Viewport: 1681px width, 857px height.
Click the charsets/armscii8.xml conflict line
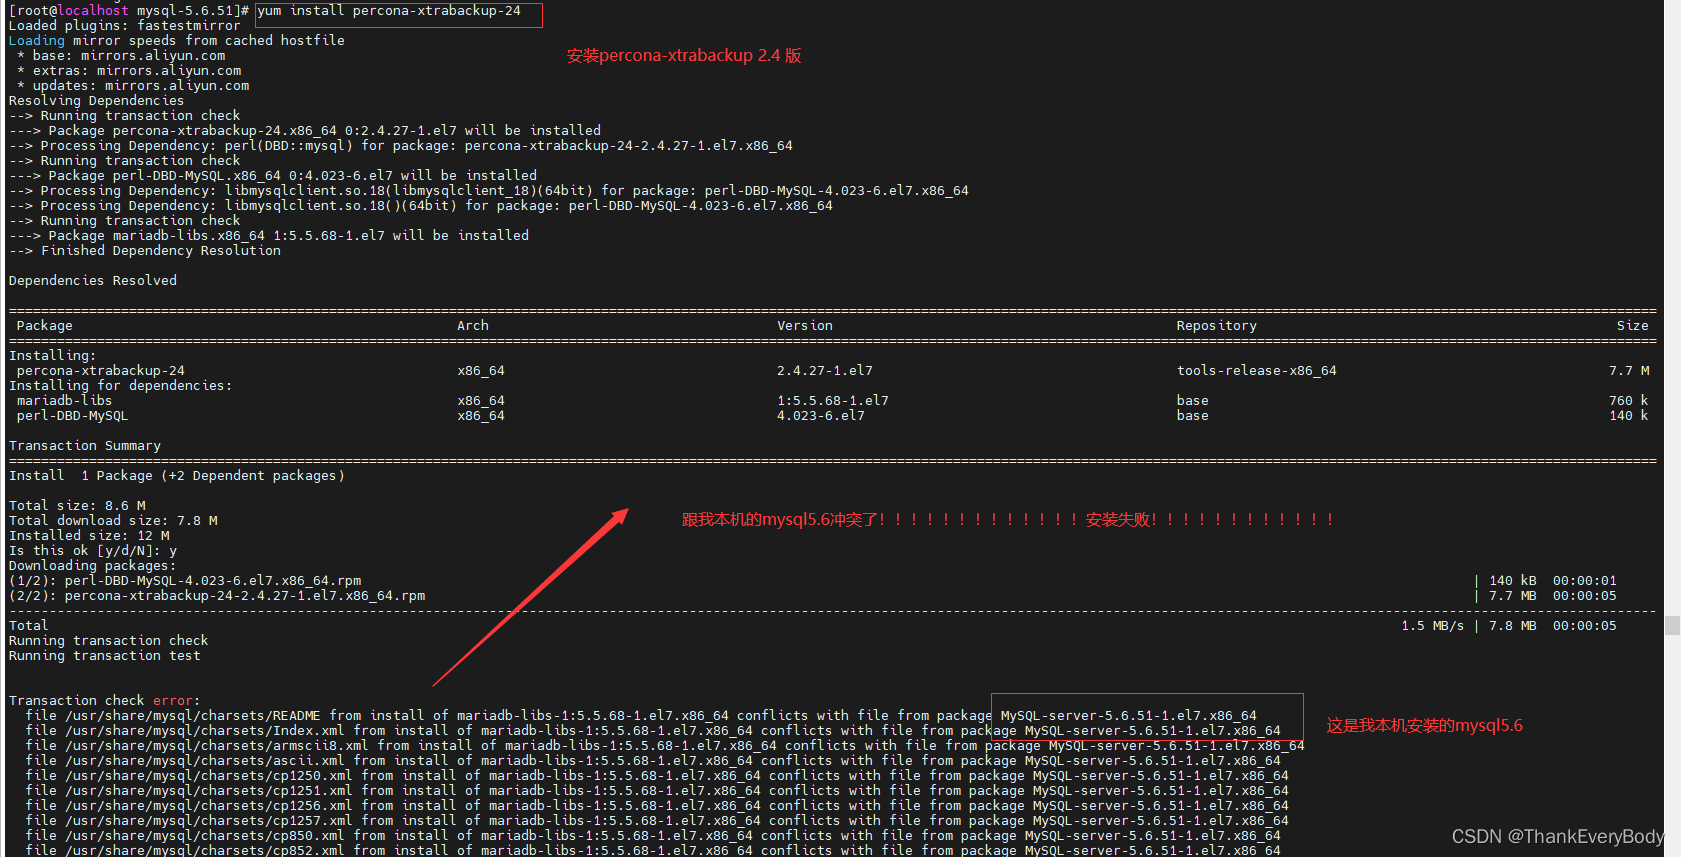[x=665, y=746]
